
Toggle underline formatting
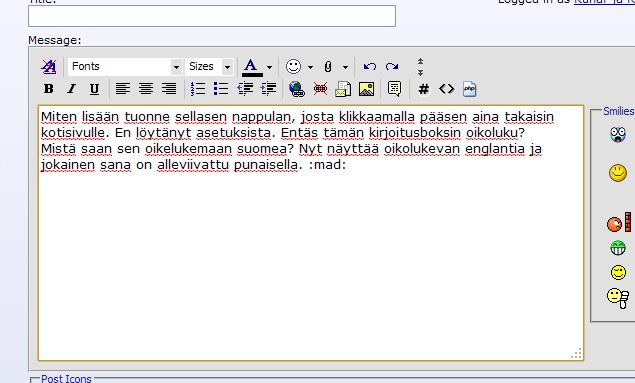pyautogui.click(x=94, y=89)
